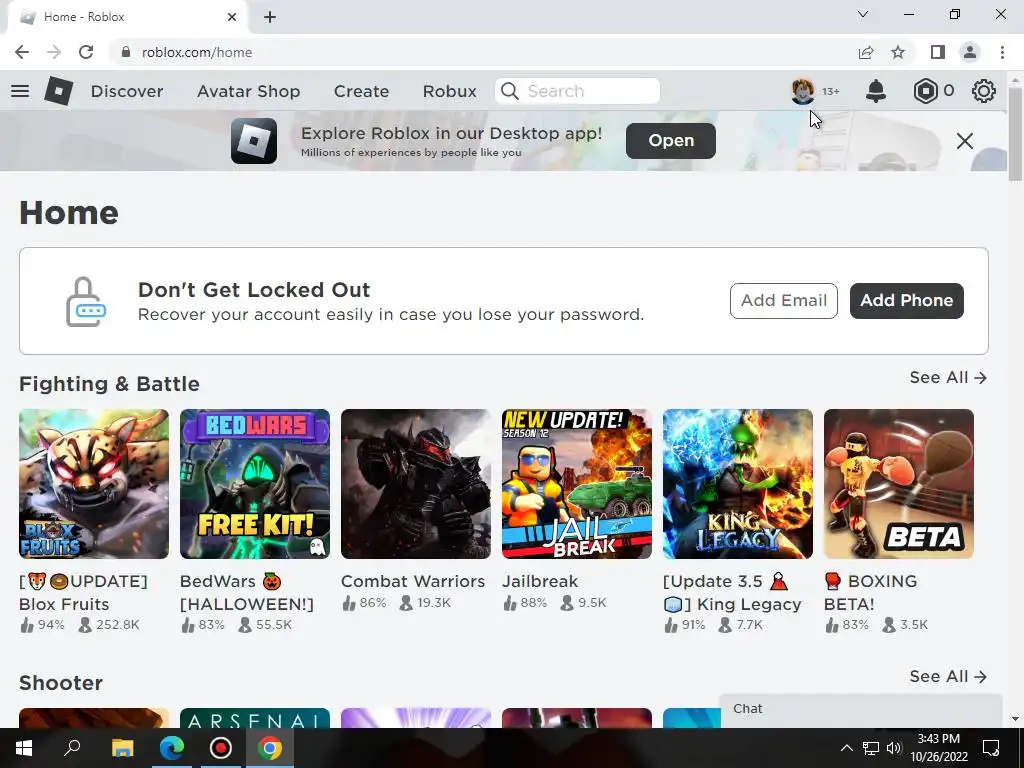1024x768 pixels.
Task: Click the Combat Warriors title text
Action: (413, 581)
